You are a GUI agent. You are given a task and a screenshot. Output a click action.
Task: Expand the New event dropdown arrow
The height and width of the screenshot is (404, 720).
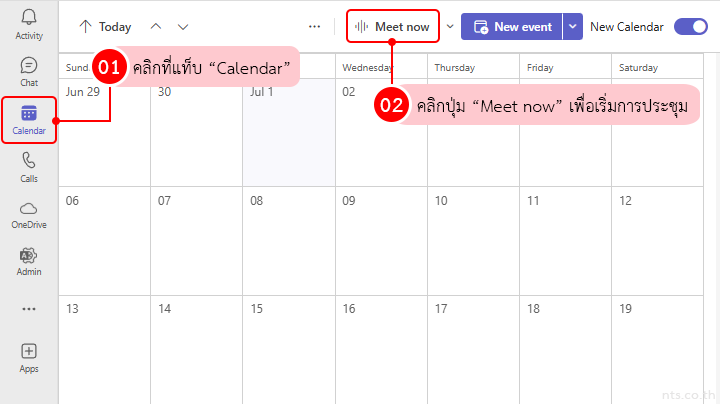tap(573, 27)
